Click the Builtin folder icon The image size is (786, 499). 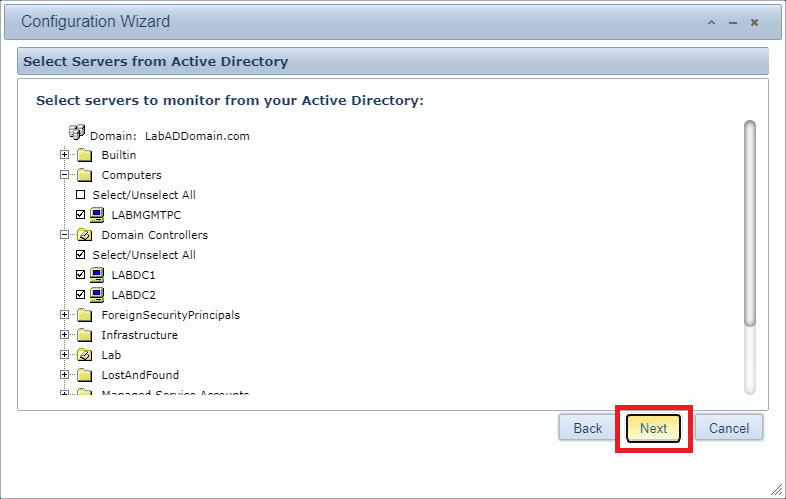tap(84, 155)
